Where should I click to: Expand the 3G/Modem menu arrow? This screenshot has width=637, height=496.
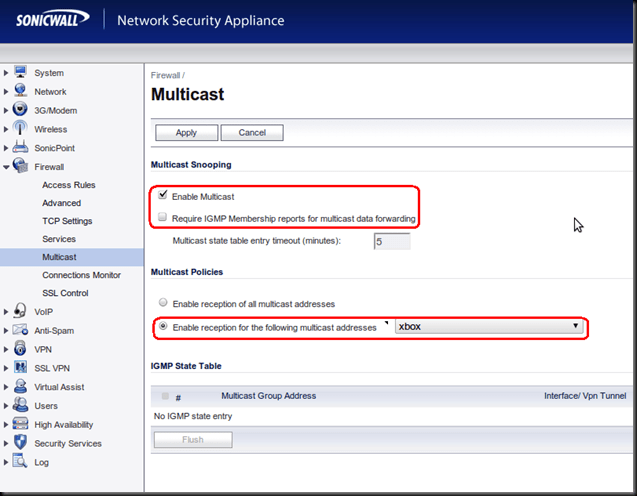pos(6,110)
